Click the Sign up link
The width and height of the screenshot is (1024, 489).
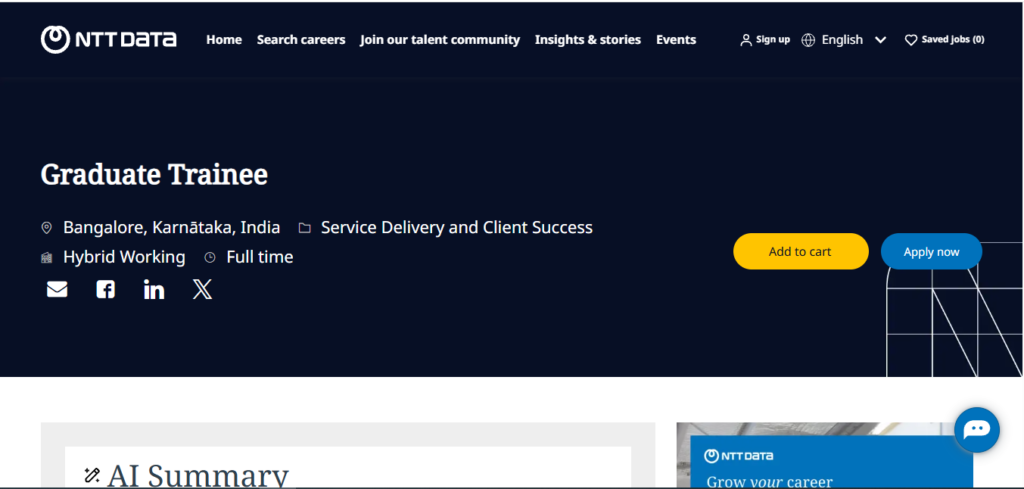point(773,40)
